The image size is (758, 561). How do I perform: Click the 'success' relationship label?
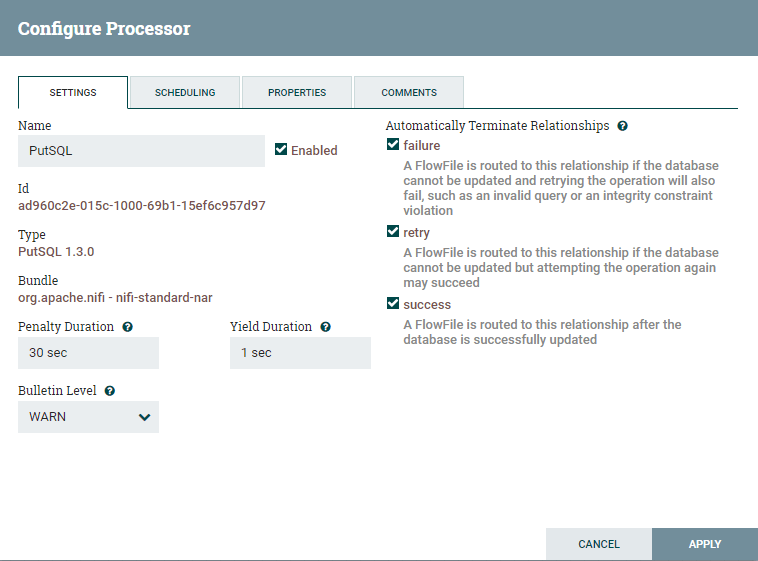[427, 305]
